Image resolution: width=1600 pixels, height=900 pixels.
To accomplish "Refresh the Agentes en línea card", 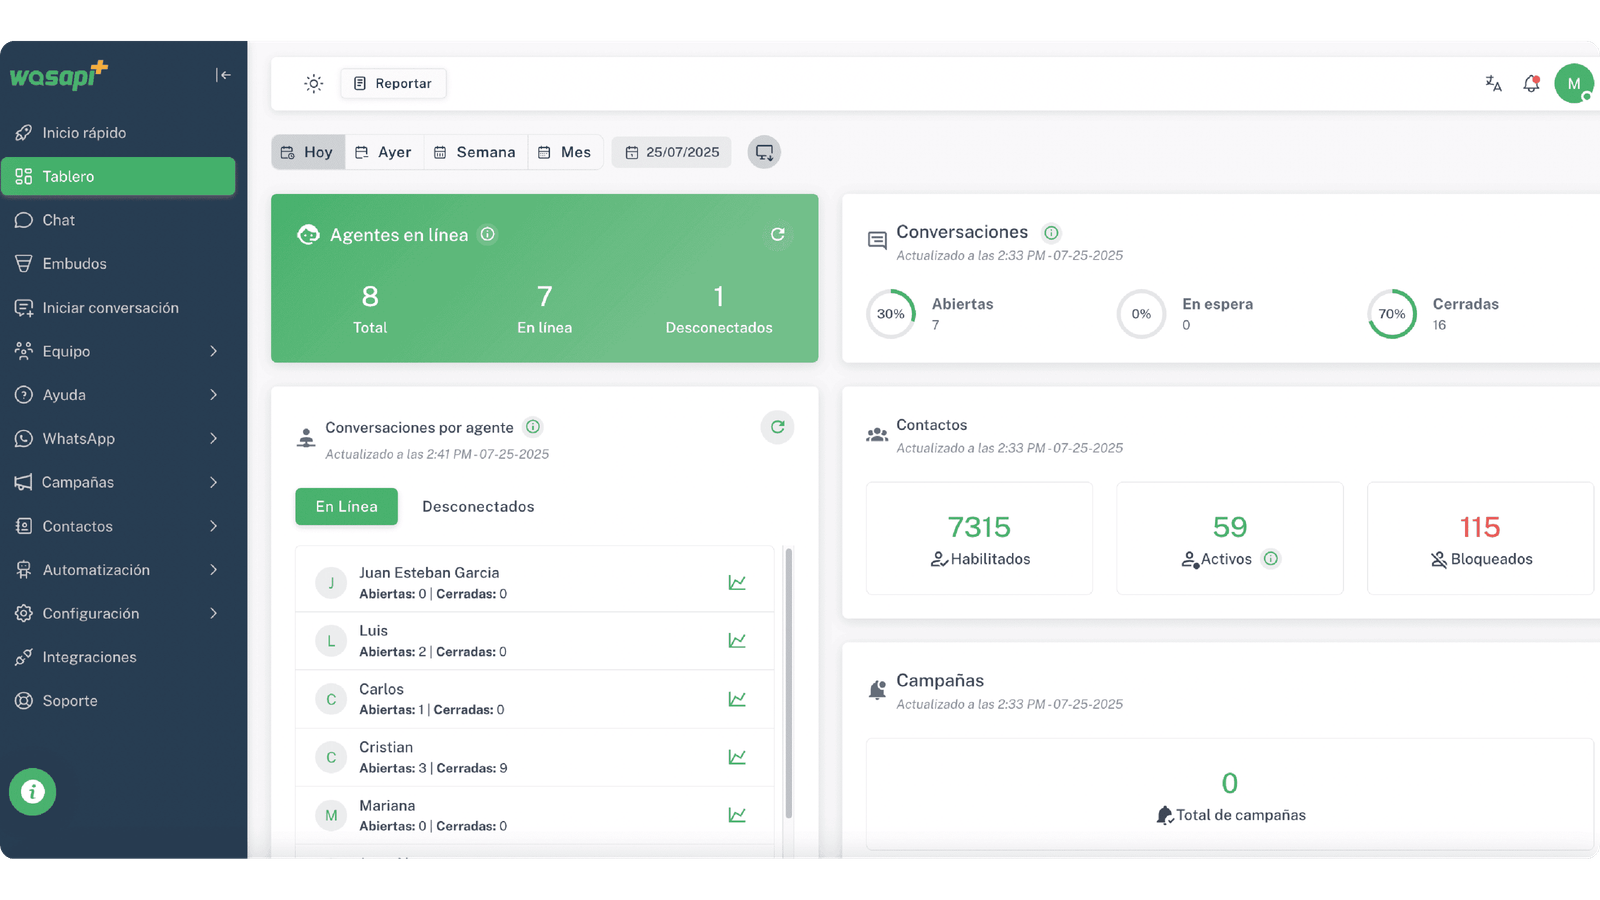I will click(778, 234).
